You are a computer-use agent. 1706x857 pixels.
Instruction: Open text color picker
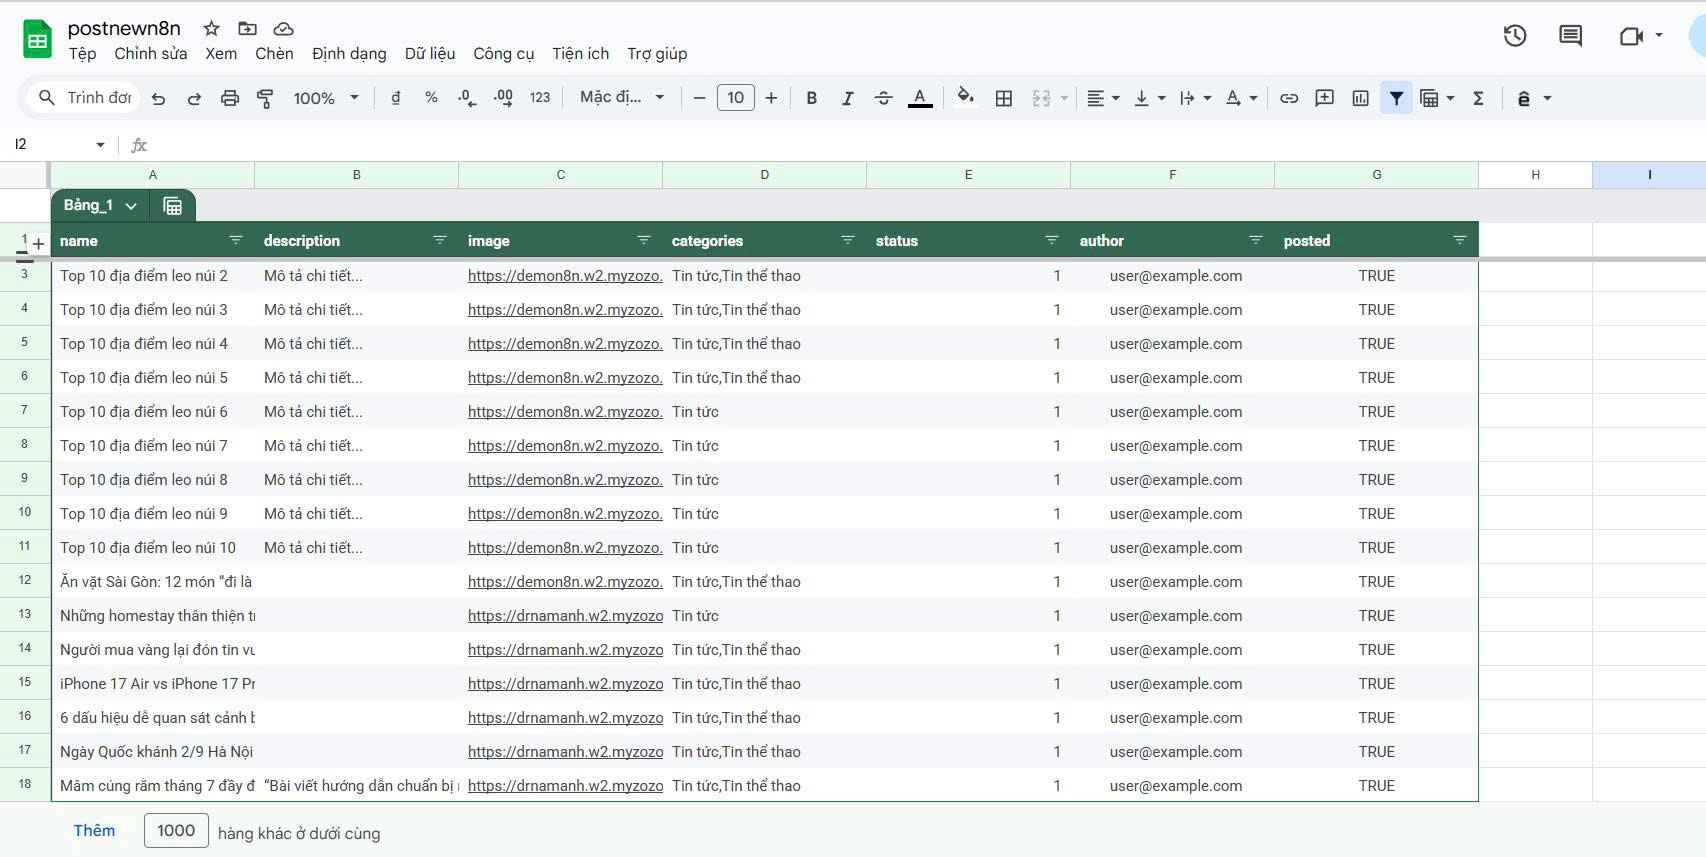(x=920, y=98)
